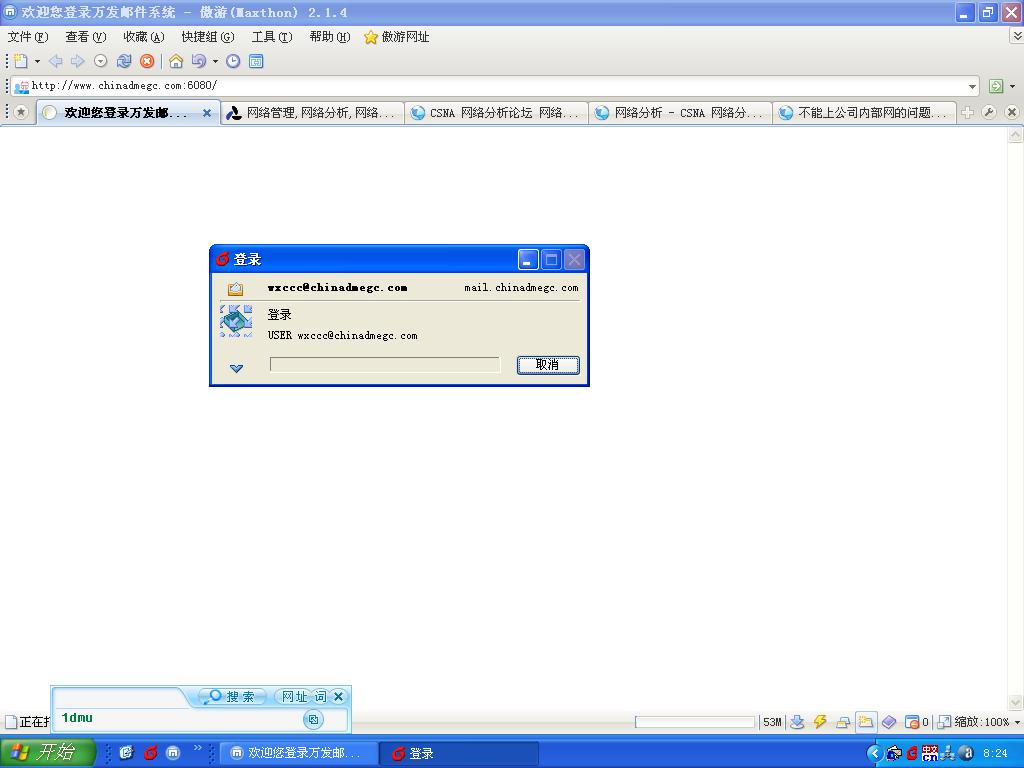Click the 搜索 button in input popup
1024x768 pixels.
point(232,697)
